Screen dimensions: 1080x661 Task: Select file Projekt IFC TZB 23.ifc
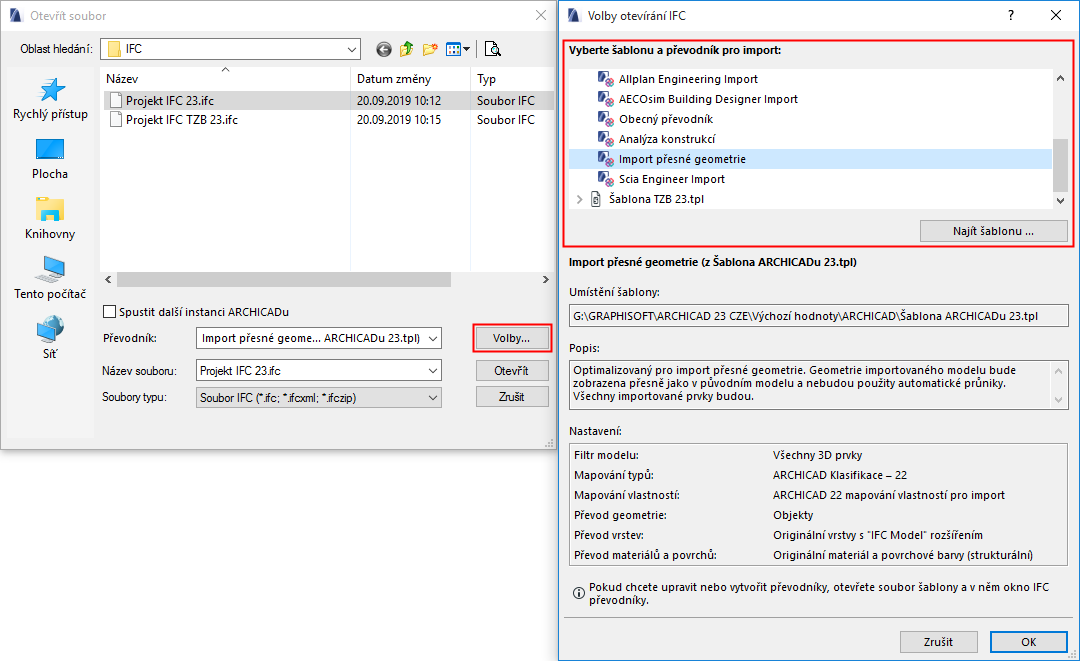(328, 120)
